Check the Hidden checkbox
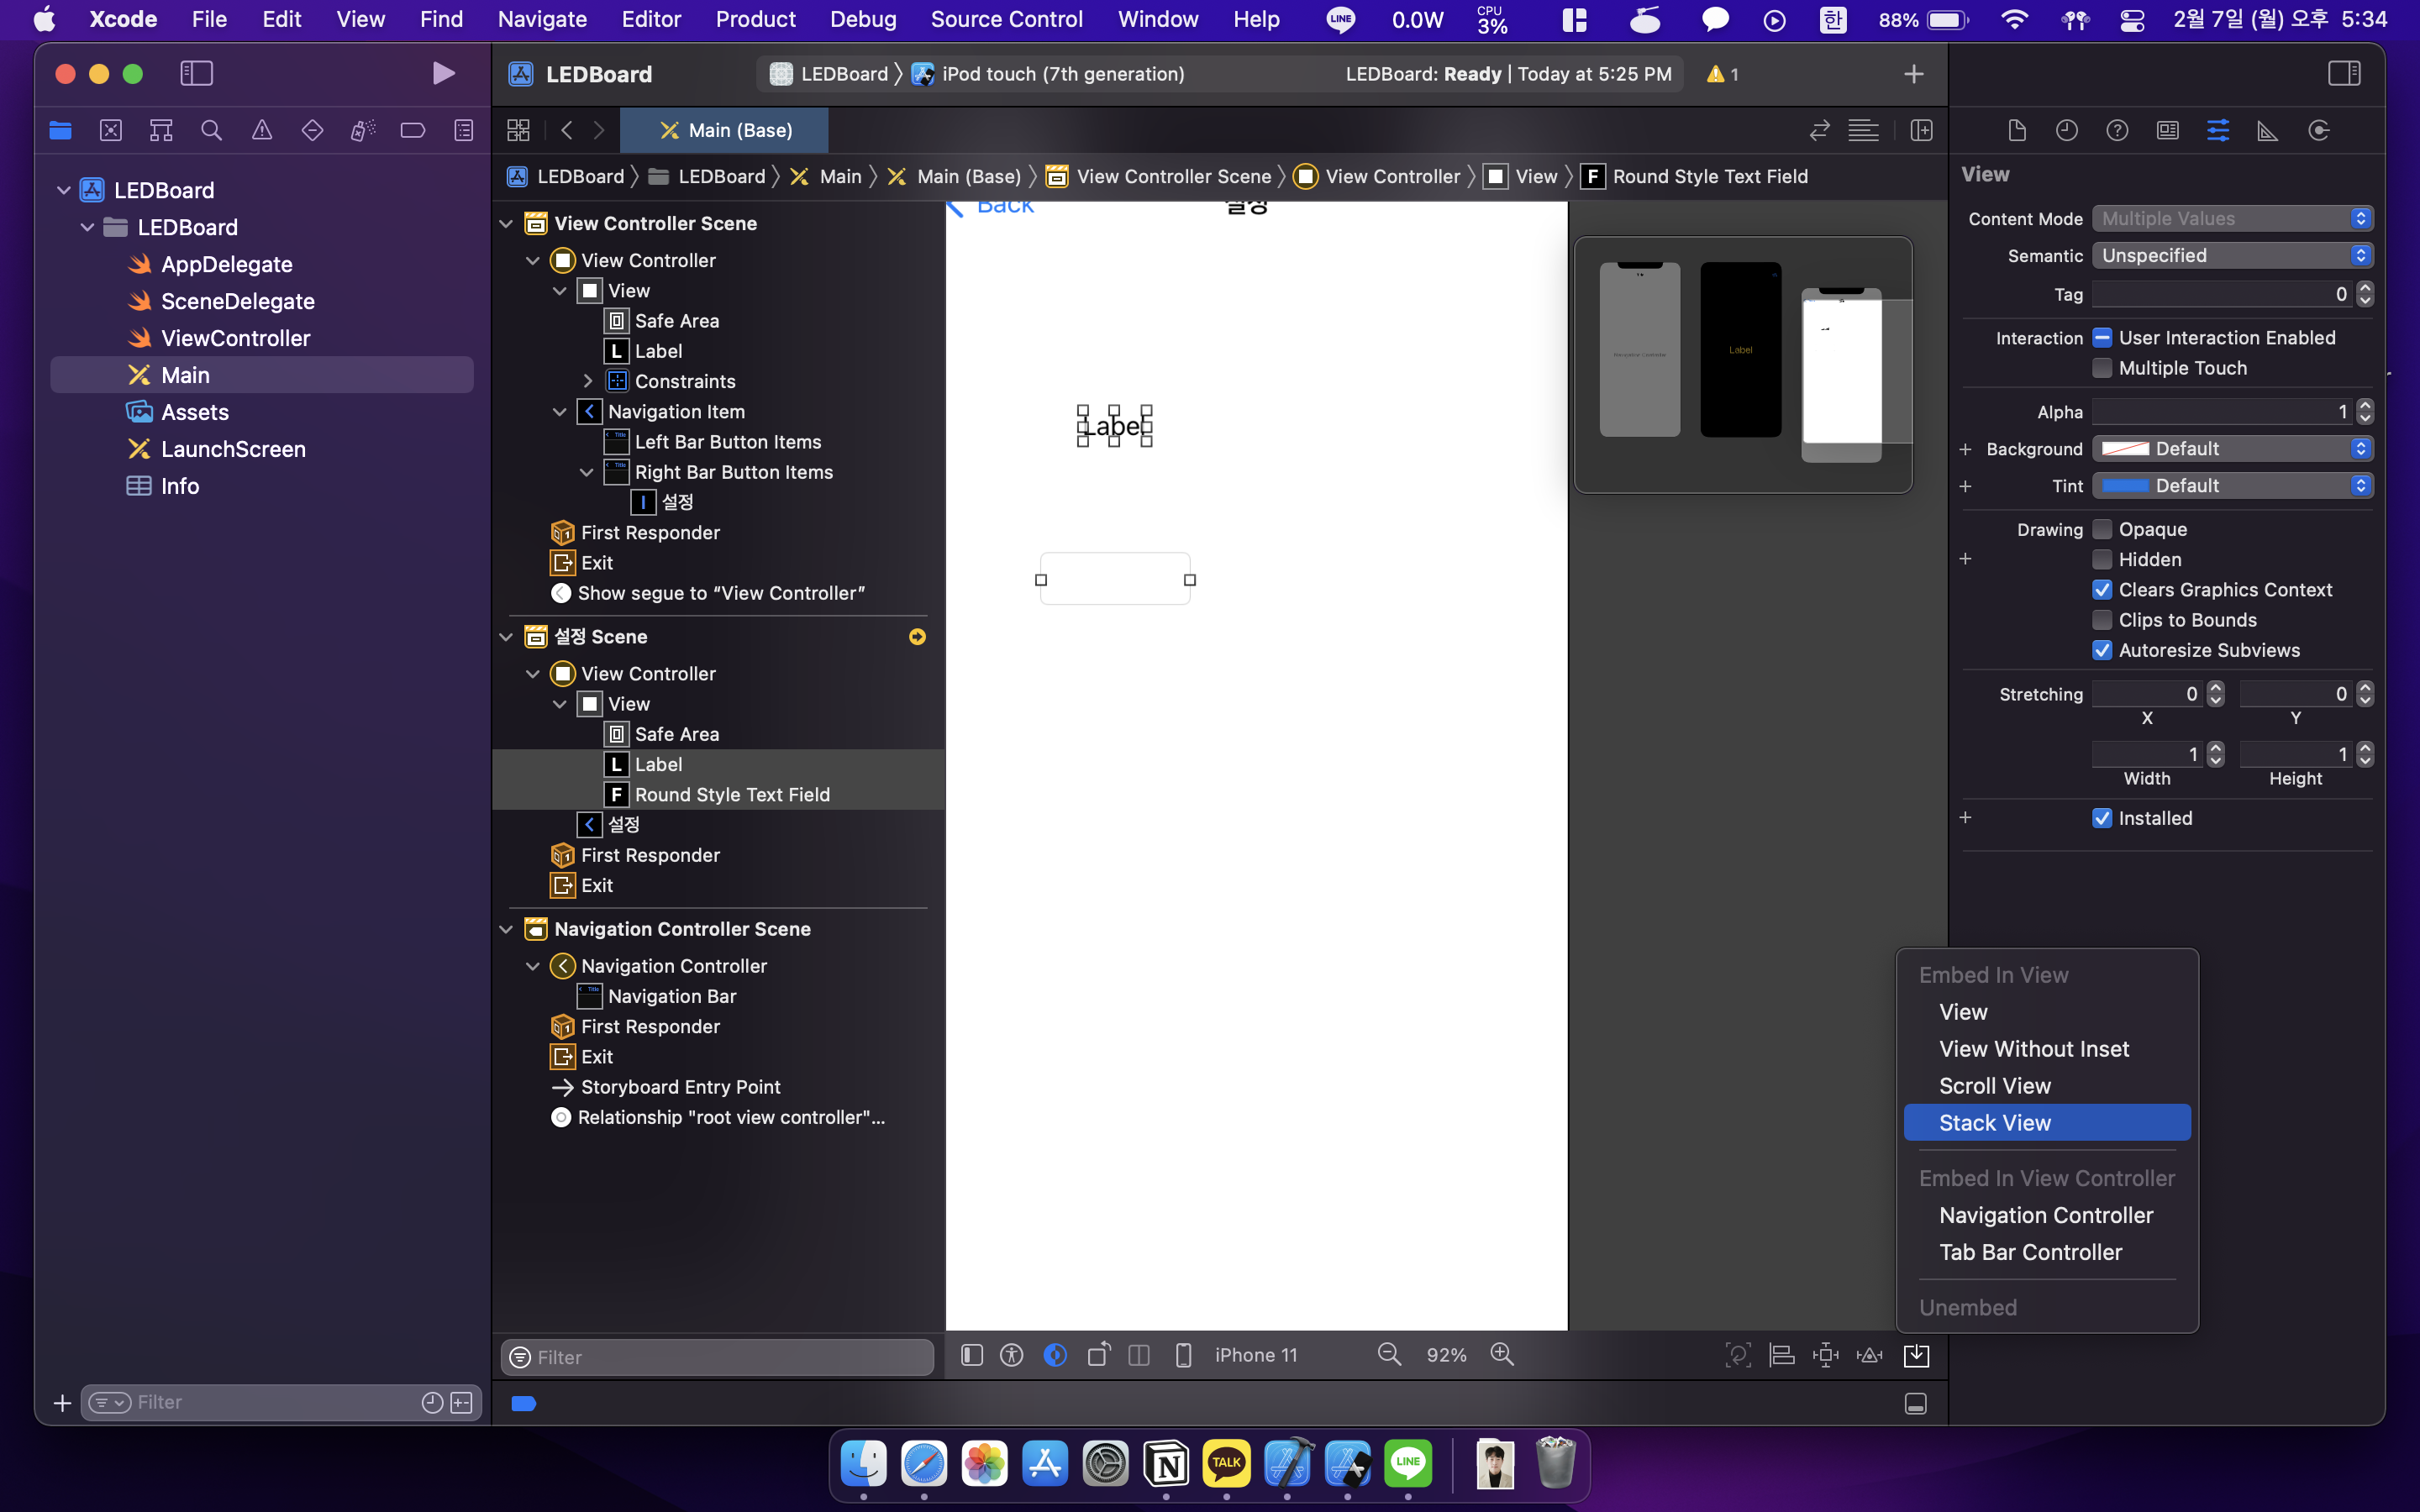 pyautogui.click(x=2102, y=559)
